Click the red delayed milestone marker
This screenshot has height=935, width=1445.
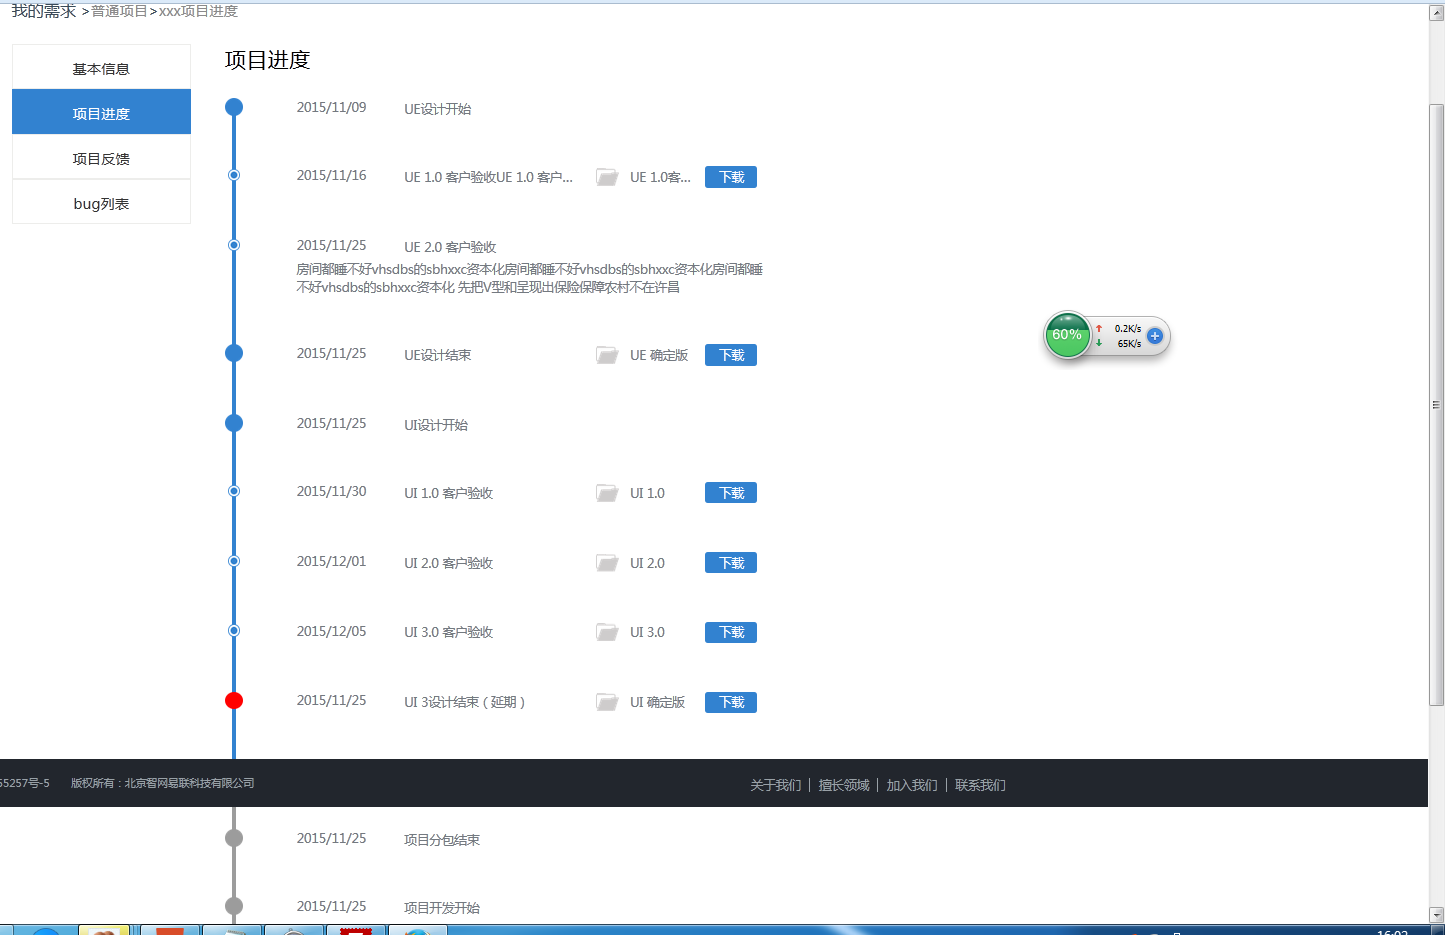234,700
